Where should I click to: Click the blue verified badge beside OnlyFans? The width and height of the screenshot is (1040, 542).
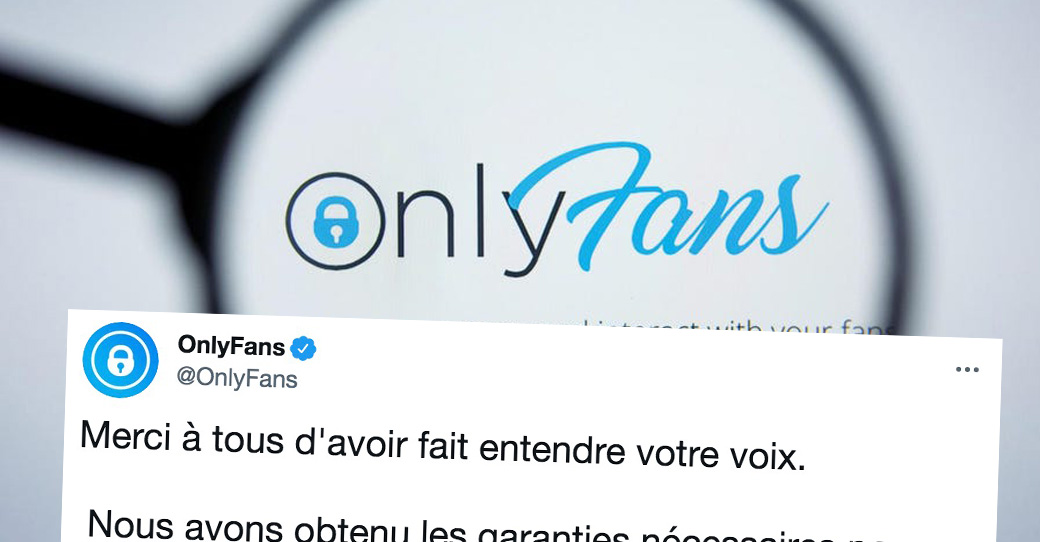tap(303, 348)
